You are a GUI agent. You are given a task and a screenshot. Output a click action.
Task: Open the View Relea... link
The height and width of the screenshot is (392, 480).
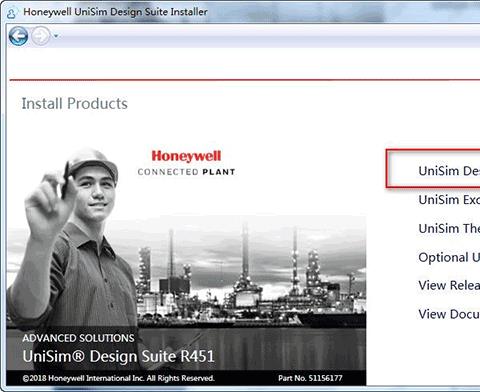coord(449,285)
